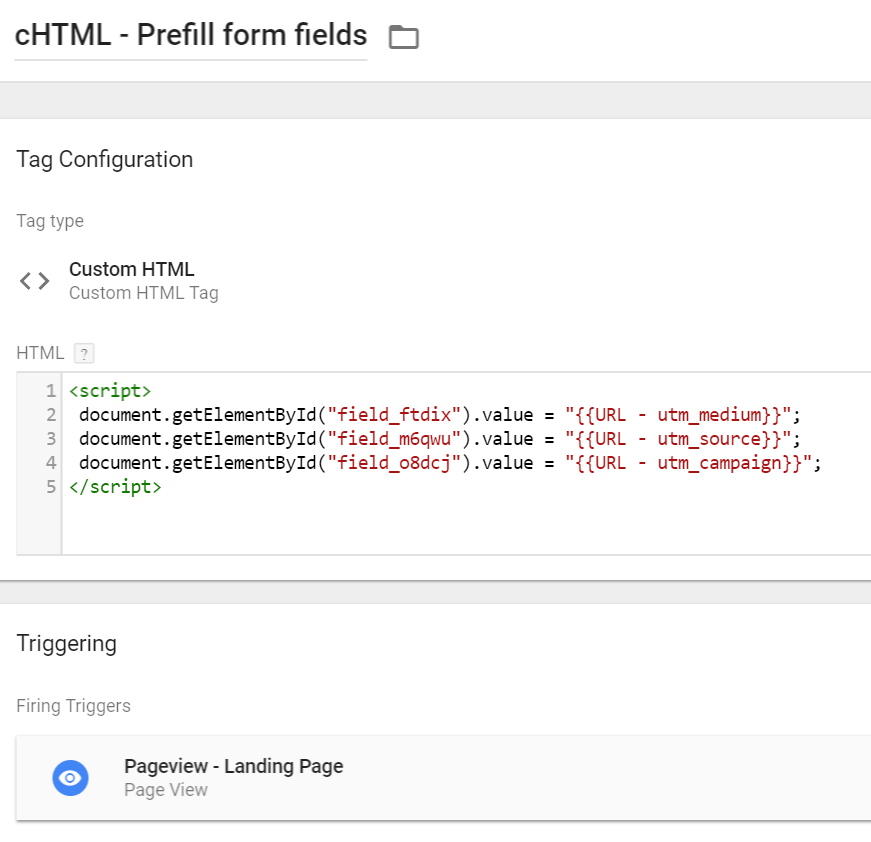Open the Tag Configuration section
The width and height of the screenshot is (871, 842).
click(104, 159)
